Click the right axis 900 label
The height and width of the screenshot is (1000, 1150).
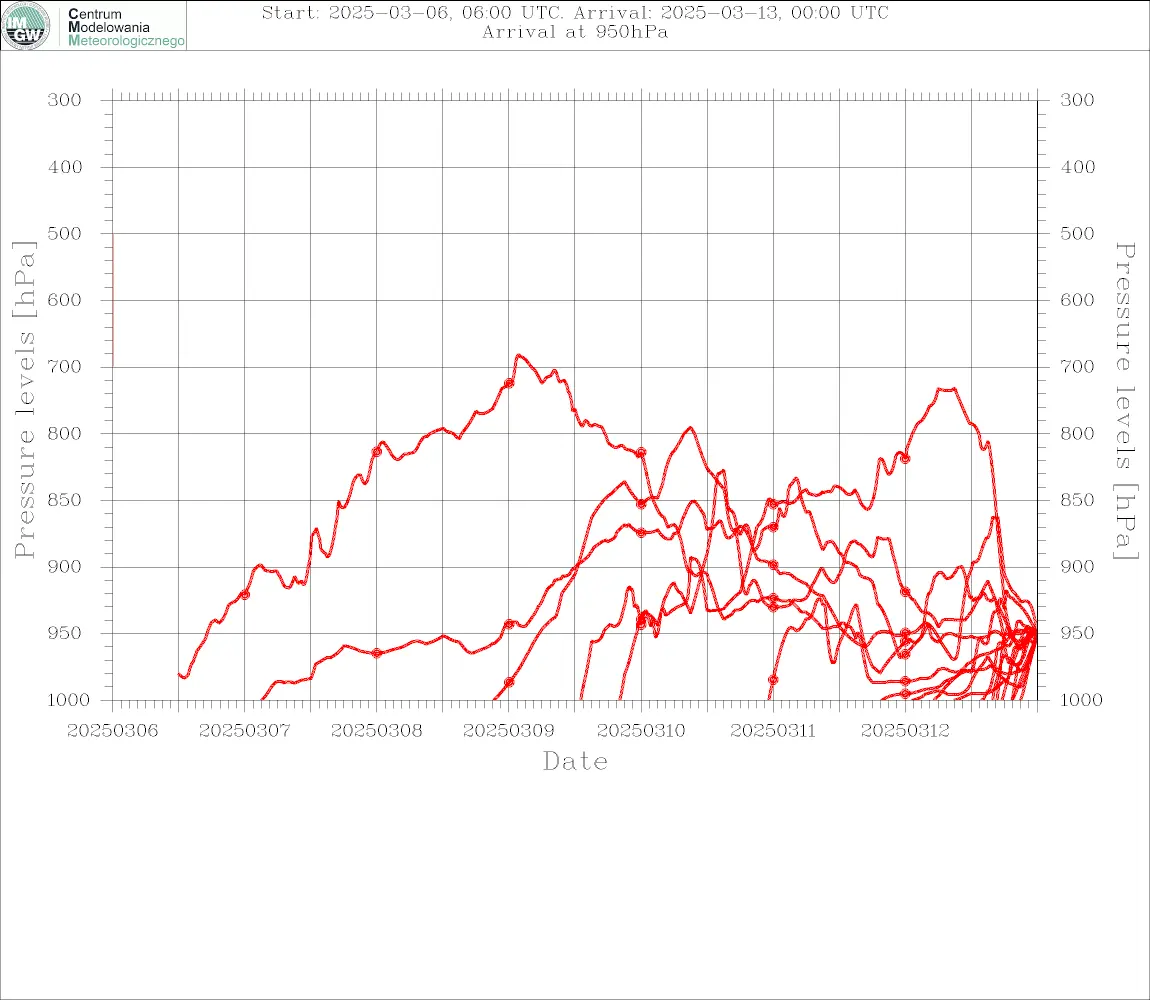[1077, 567]
